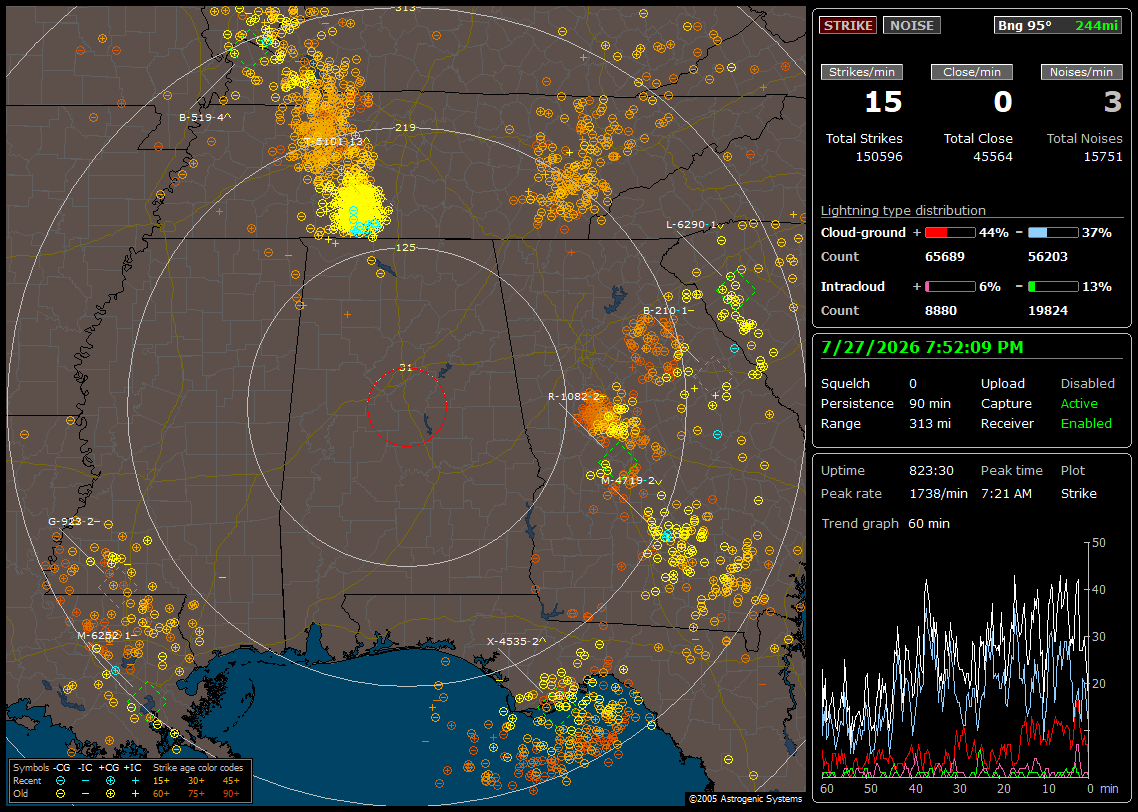Image resolution: width=1138 pixels, height=812 pixels.
Task: Click the 30+ strike age color code
Action: [196, 781]
